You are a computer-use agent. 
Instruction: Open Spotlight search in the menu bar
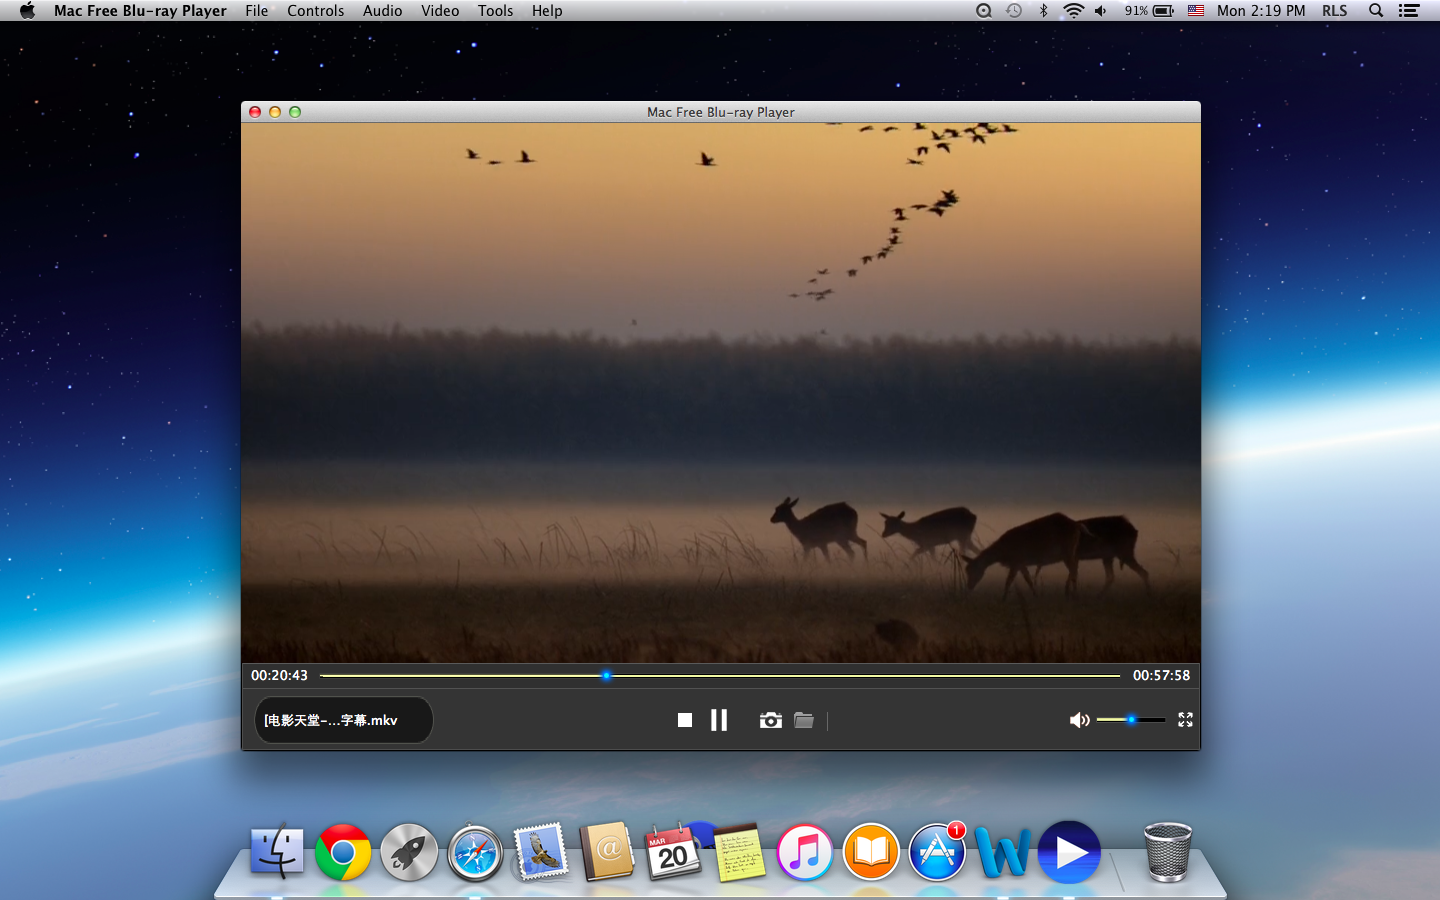[x=1376, y=11]
